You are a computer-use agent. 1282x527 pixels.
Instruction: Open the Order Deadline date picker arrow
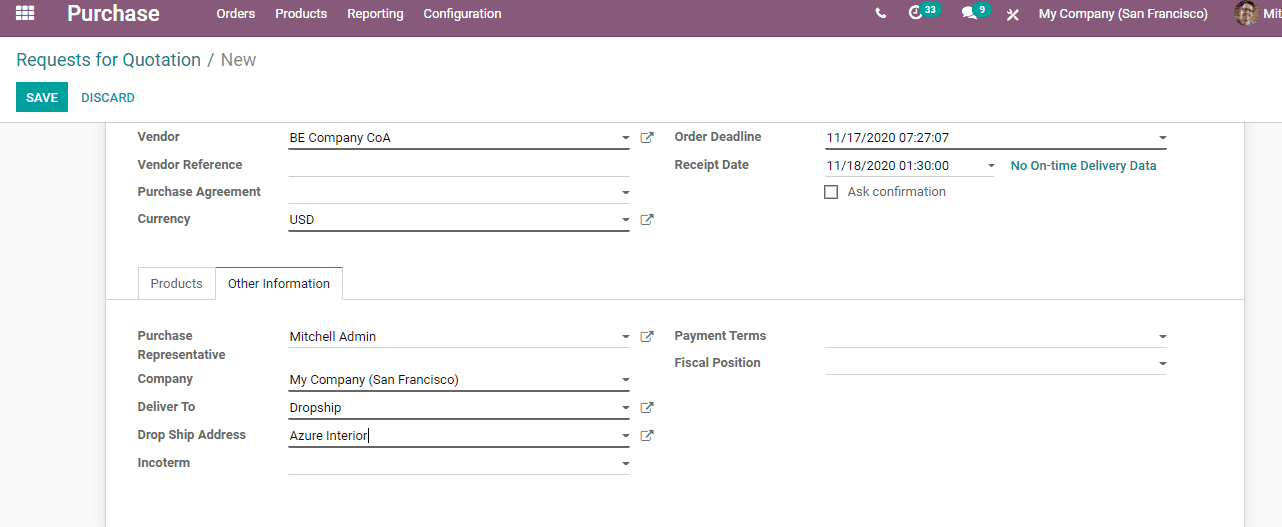coord(1162,138)
